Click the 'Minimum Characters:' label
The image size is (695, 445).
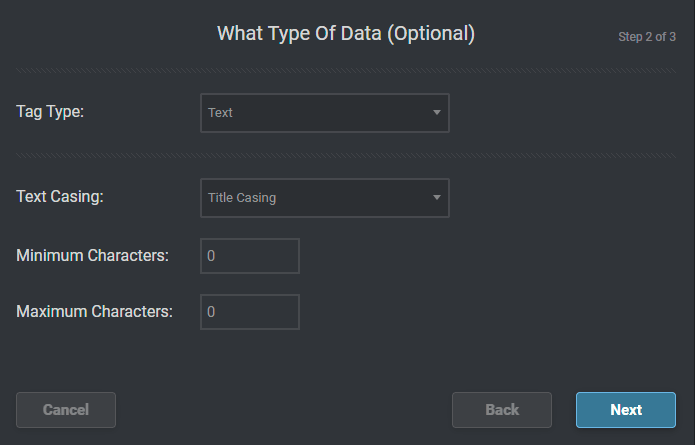92,255
